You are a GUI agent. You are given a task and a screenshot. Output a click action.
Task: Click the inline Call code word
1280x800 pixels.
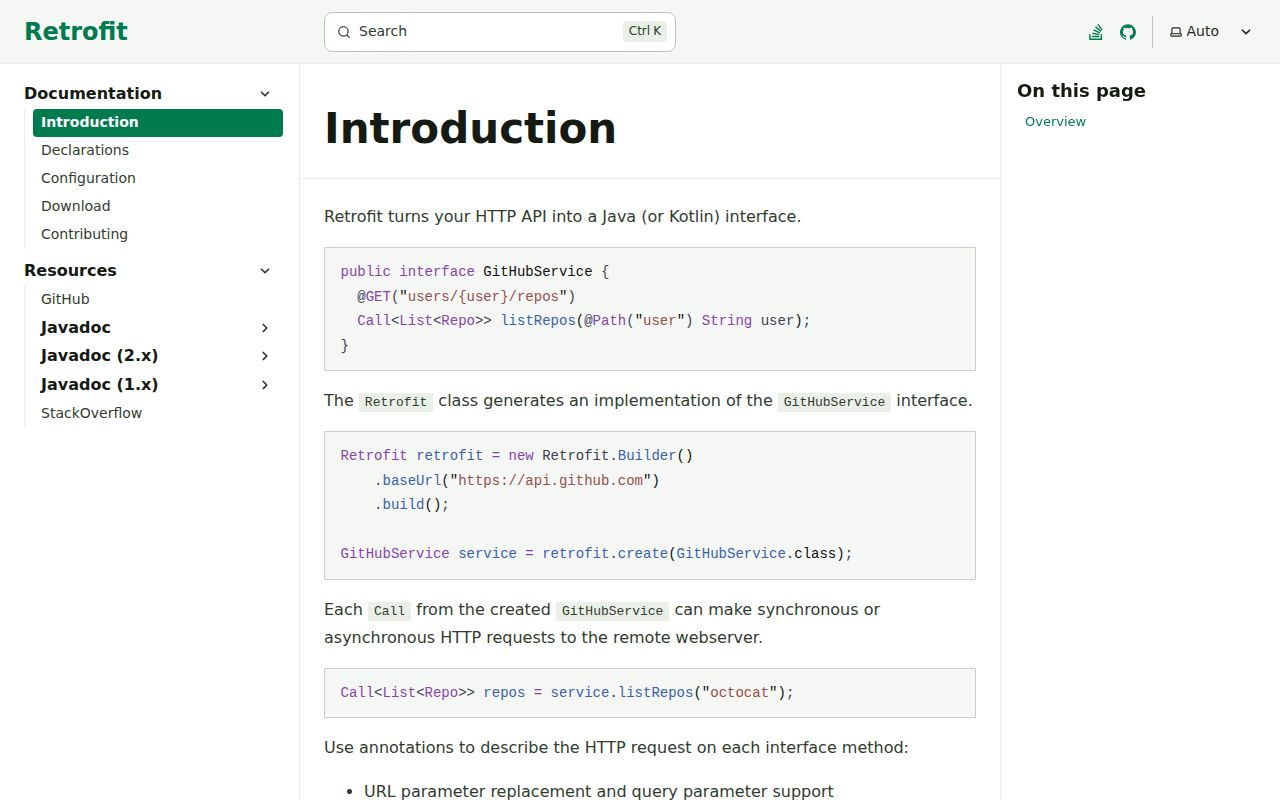pos(389,610)
